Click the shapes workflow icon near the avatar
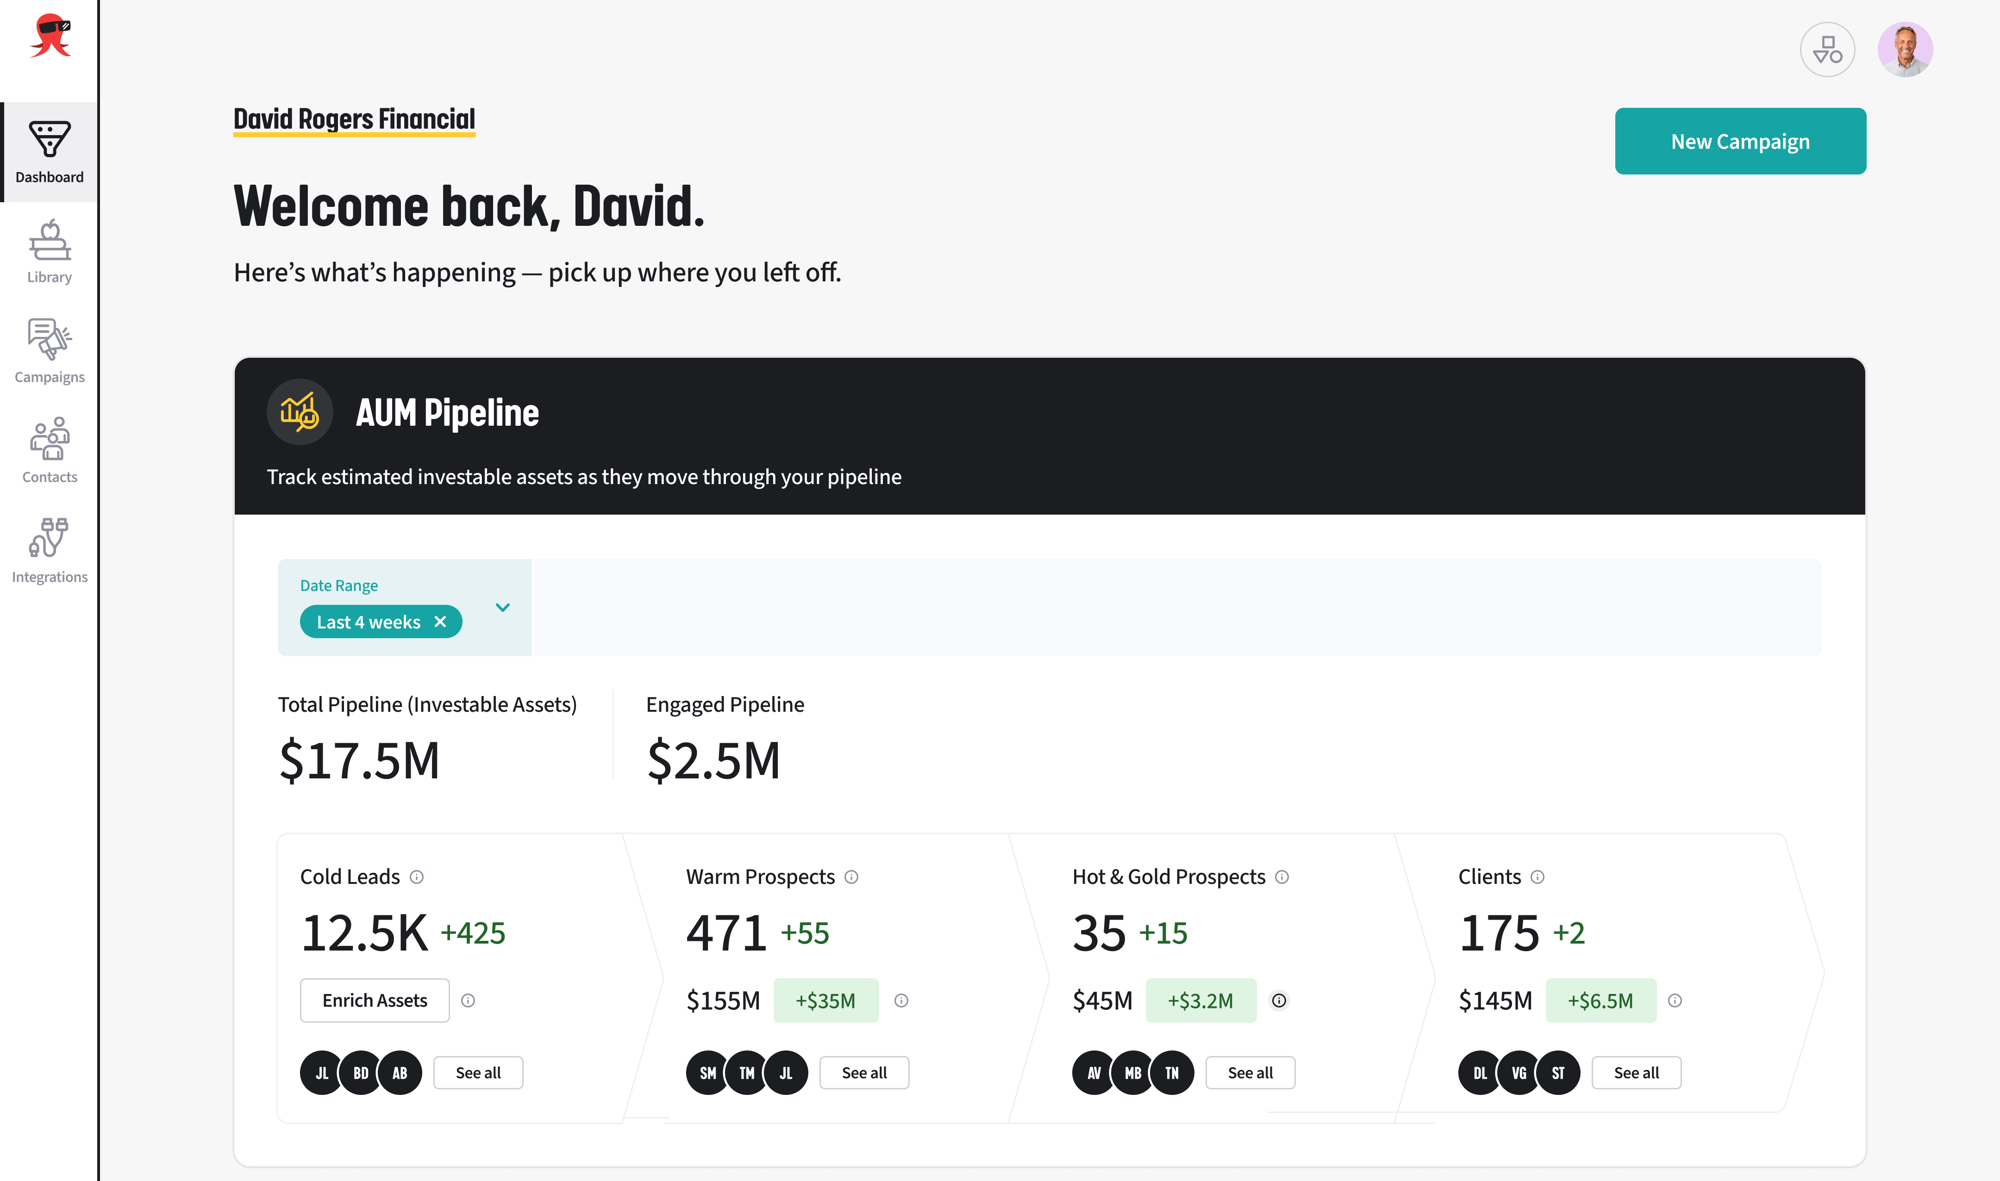Viewport: 2000px width, 1181px height. click(x=1828, y=48)
